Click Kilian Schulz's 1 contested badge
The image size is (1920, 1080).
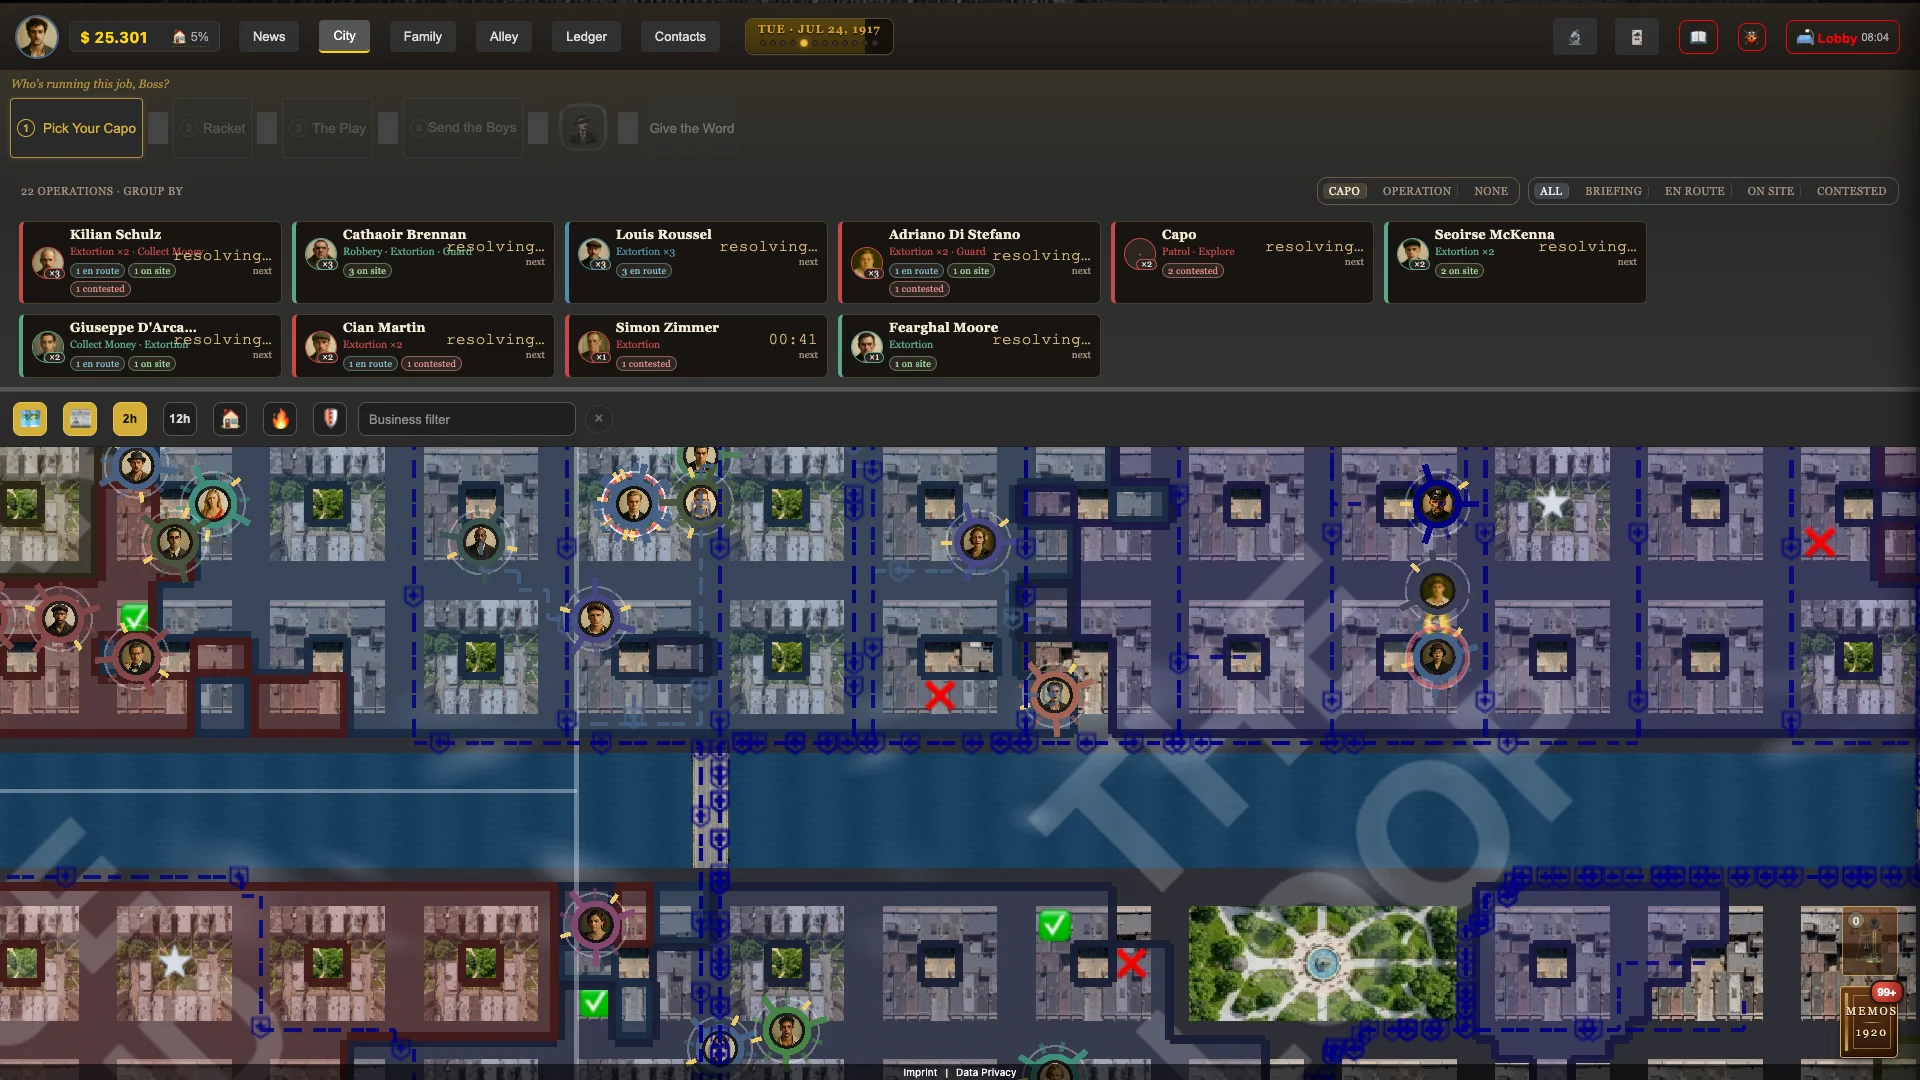100,289
